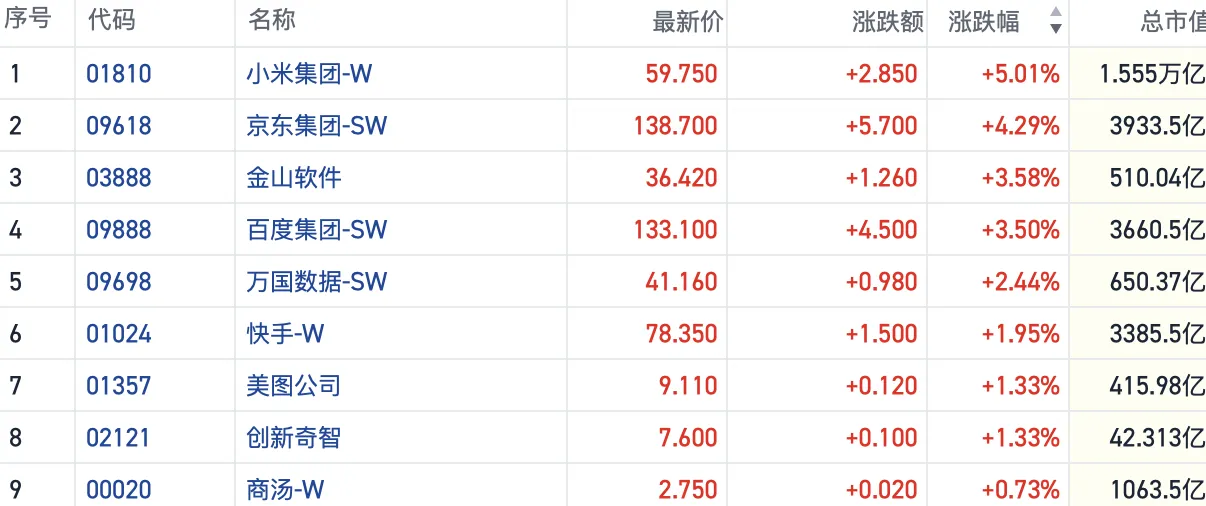The height and width of the screenshot is (506, 1206).
Task: Click the 序号 column header
Action: tap(30, 21)
